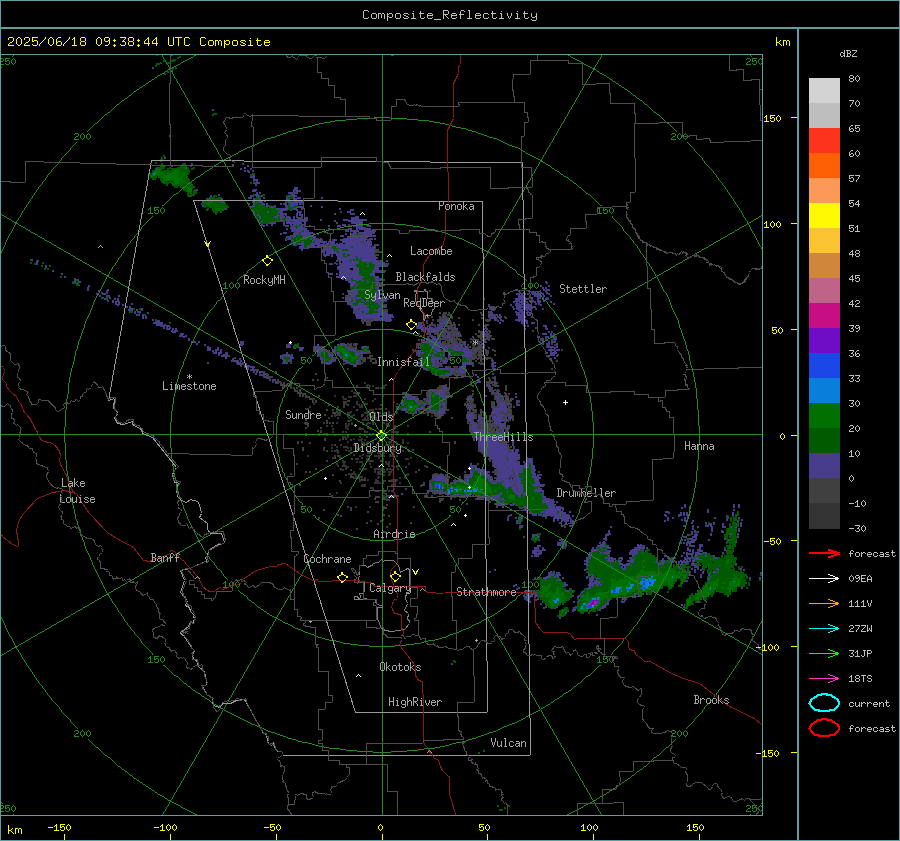Click the Lake Louise label

tap(77, 491)
